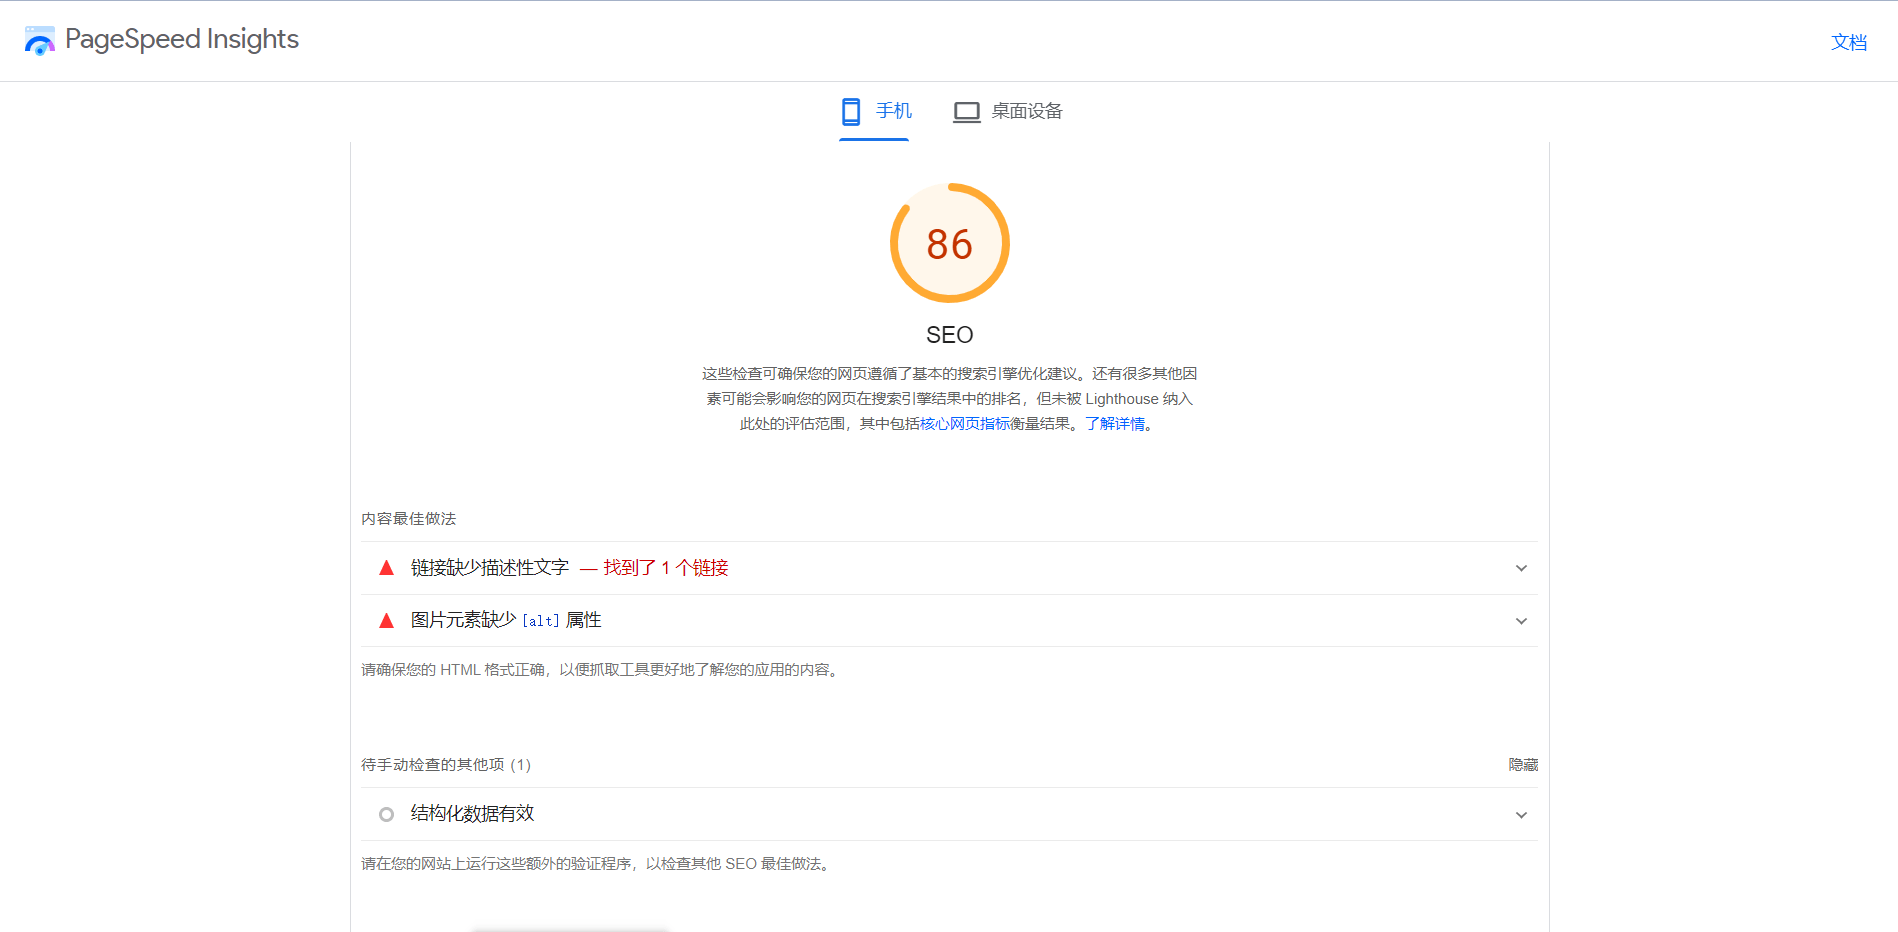Click the circle marker next to 结构化数据有效 audit
This screenshot has width=1898, height=932.
[386, 814]
